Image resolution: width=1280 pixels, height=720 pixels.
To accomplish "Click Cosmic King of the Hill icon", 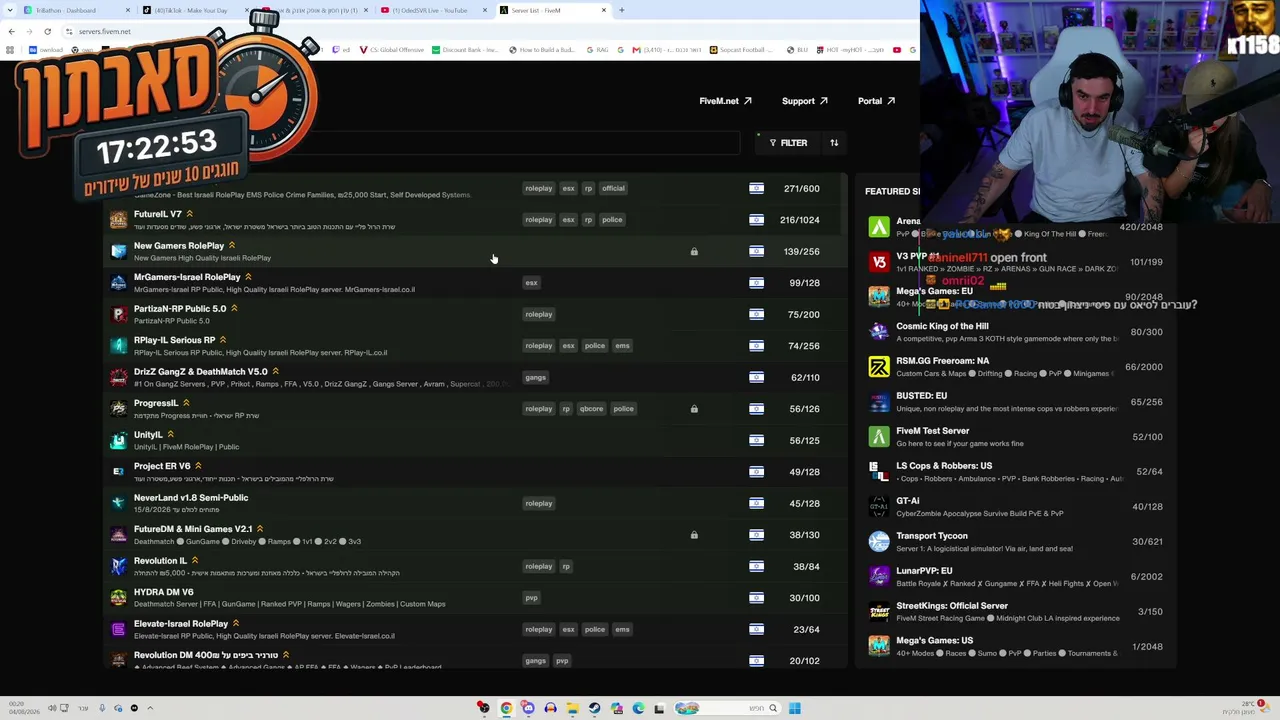I will point(879,332).
